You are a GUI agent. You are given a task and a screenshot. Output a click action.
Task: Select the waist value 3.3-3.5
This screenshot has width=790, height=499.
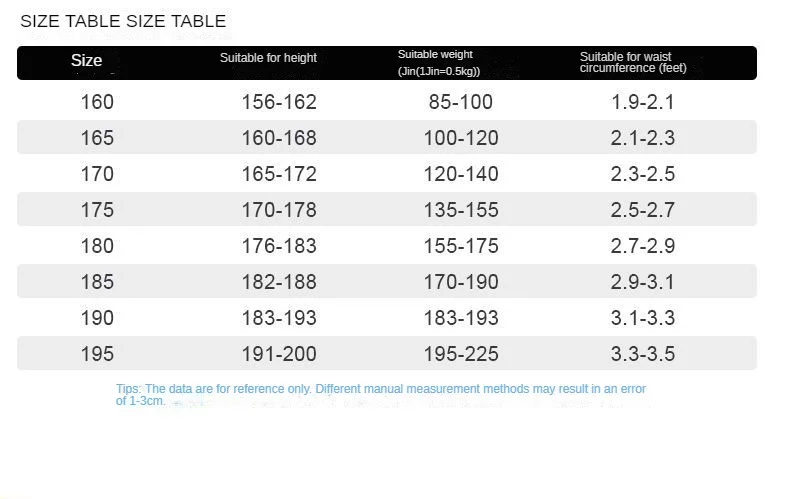pos(643,354)
